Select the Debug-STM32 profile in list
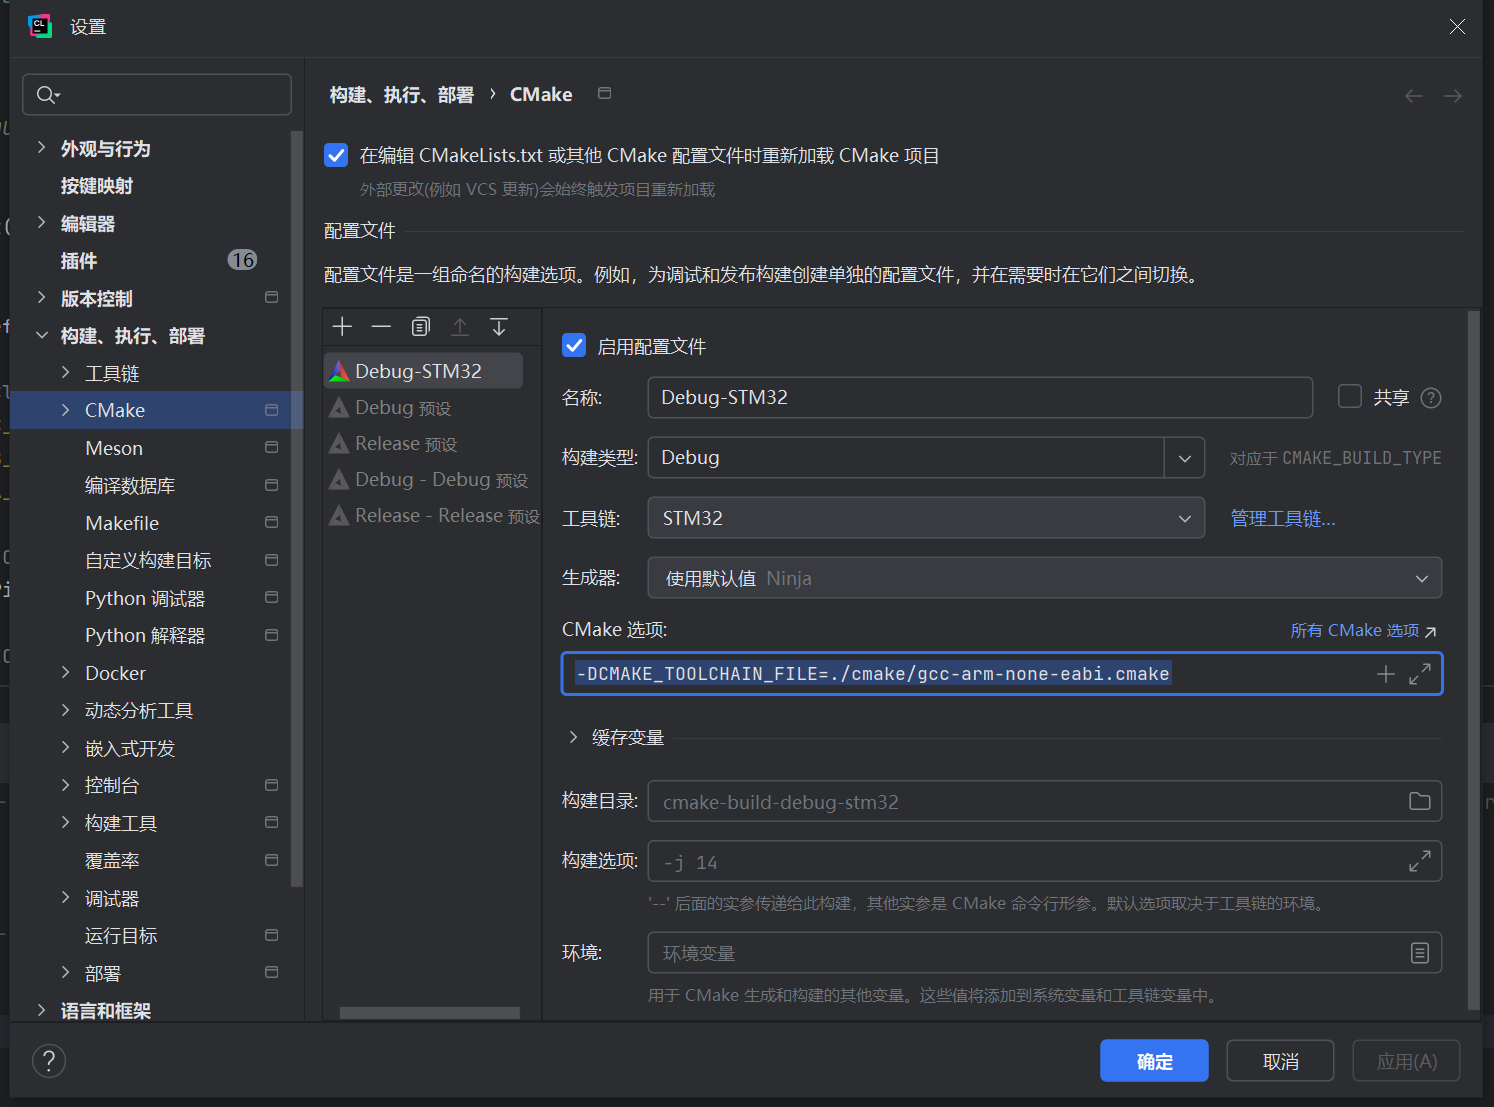The image size is (1494, 1107). click(x=424, y=371)
